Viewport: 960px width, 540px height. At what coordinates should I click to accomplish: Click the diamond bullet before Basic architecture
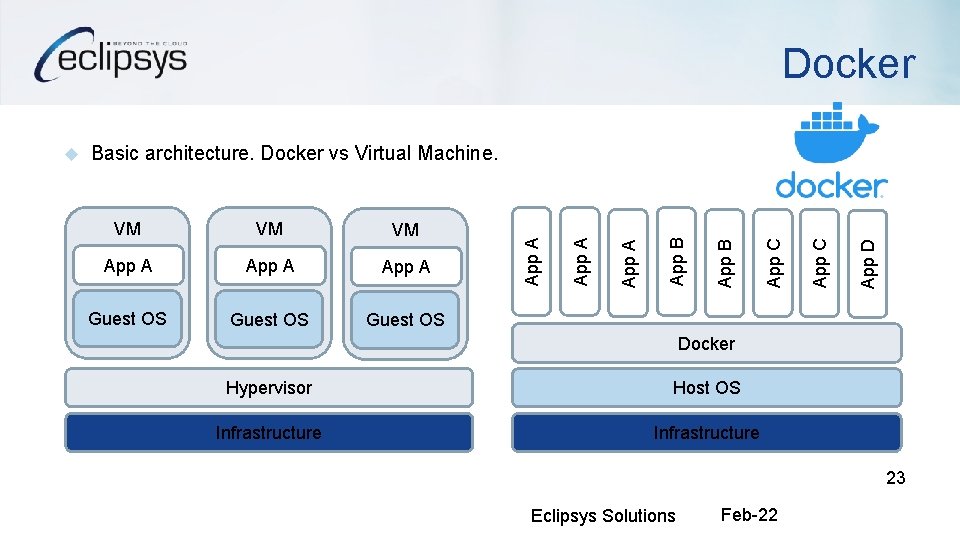(72, 154)
